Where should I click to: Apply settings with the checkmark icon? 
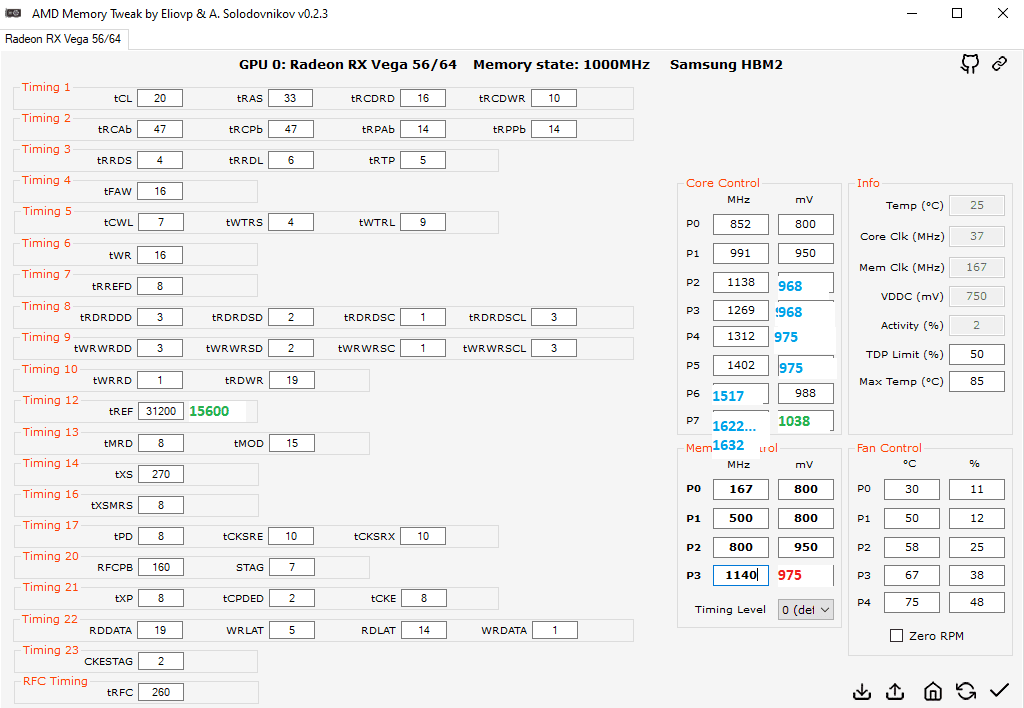click(x=999, y=690)
